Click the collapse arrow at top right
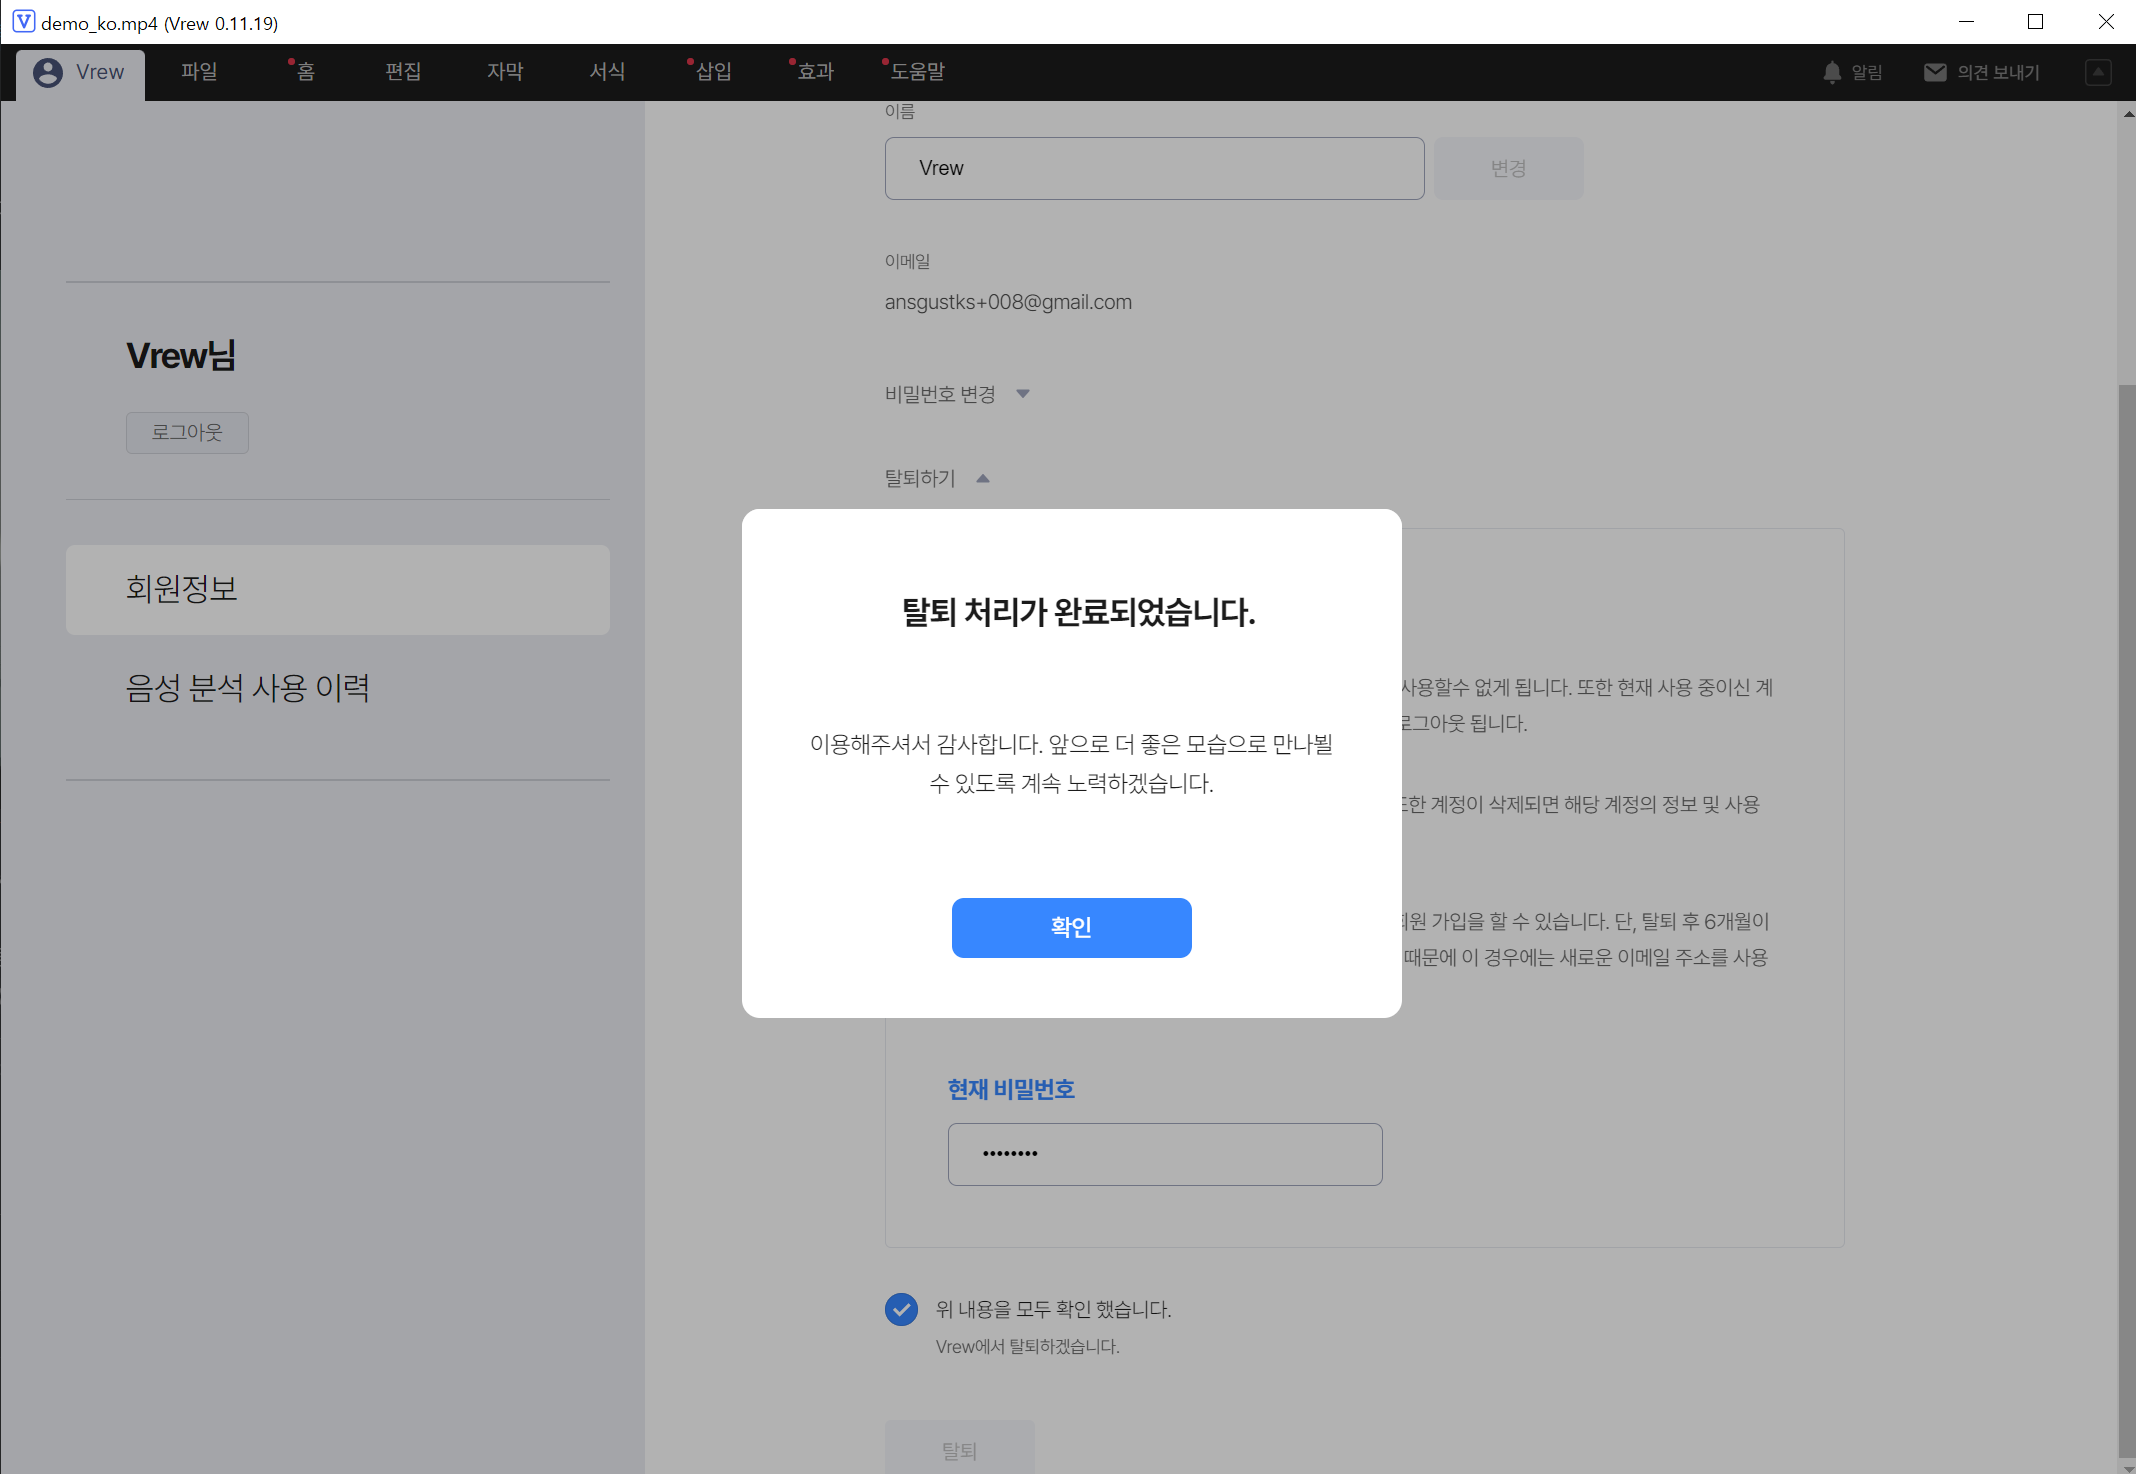The height and width of the screenshot is (1474, 2136). (x=2098, y=71)
